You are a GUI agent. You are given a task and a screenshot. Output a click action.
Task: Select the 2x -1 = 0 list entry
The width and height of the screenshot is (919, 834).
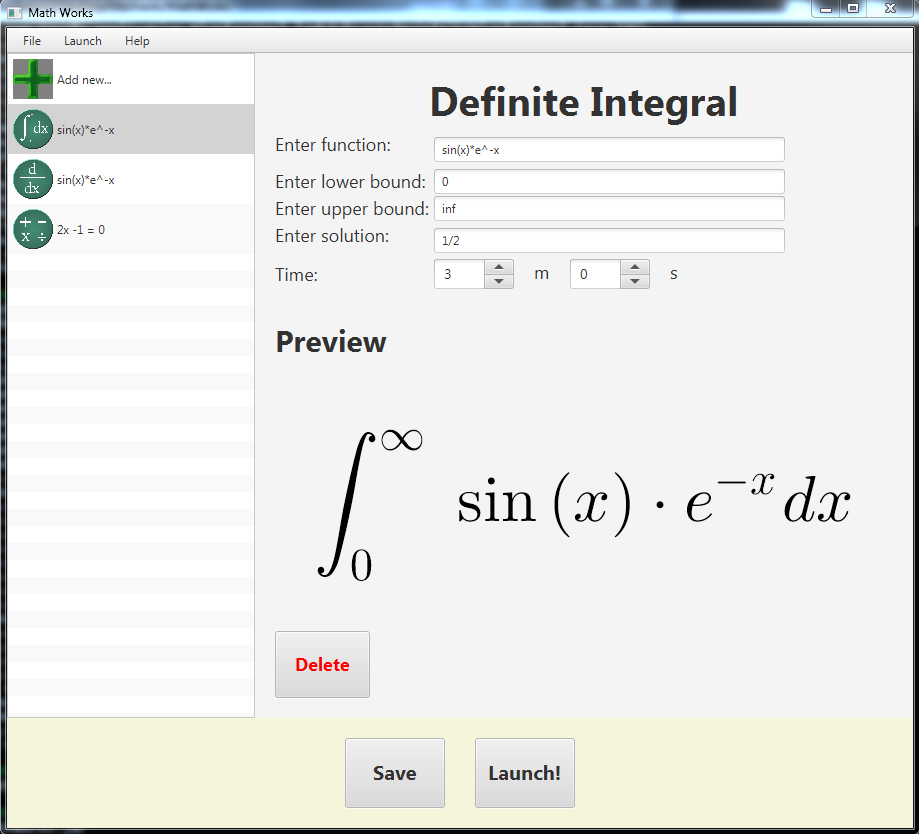pyautogui.click(x=131, y=229)
